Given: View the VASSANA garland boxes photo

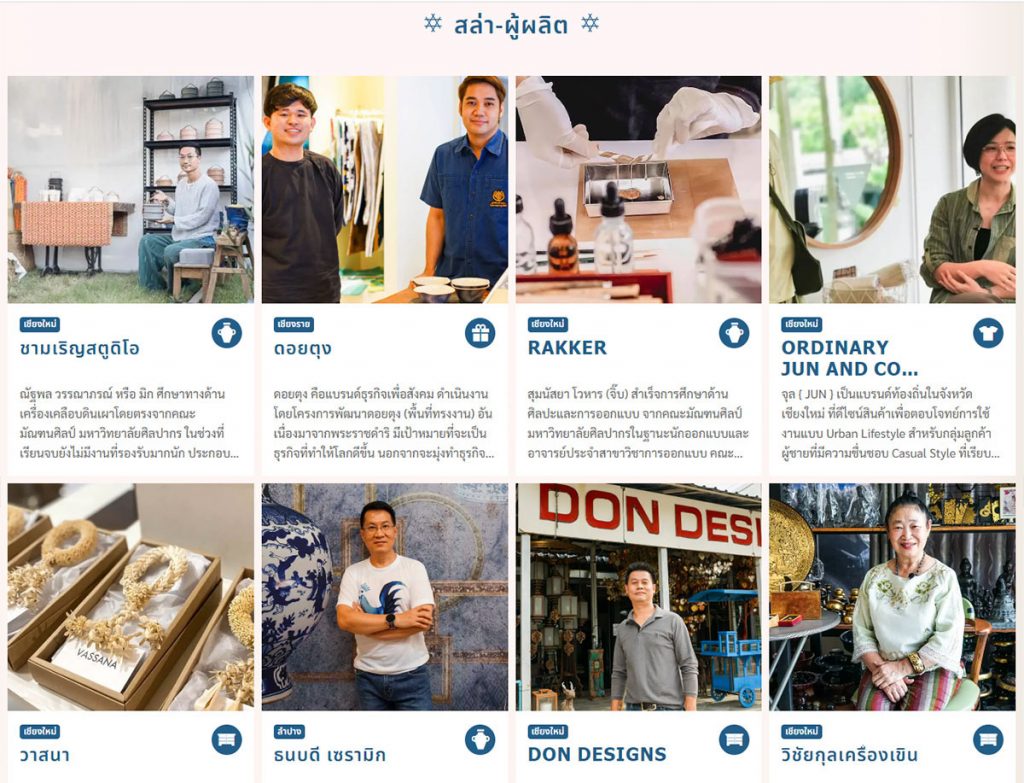Looking at the screenshot, I should (131, 597).
